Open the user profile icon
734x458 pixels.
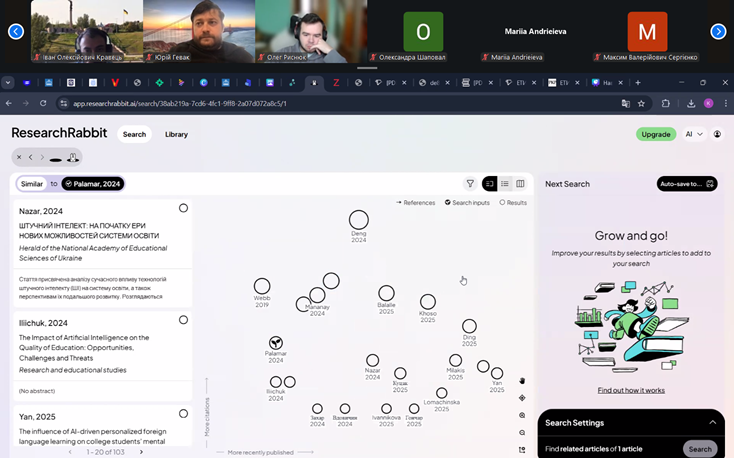click(717, 134)
